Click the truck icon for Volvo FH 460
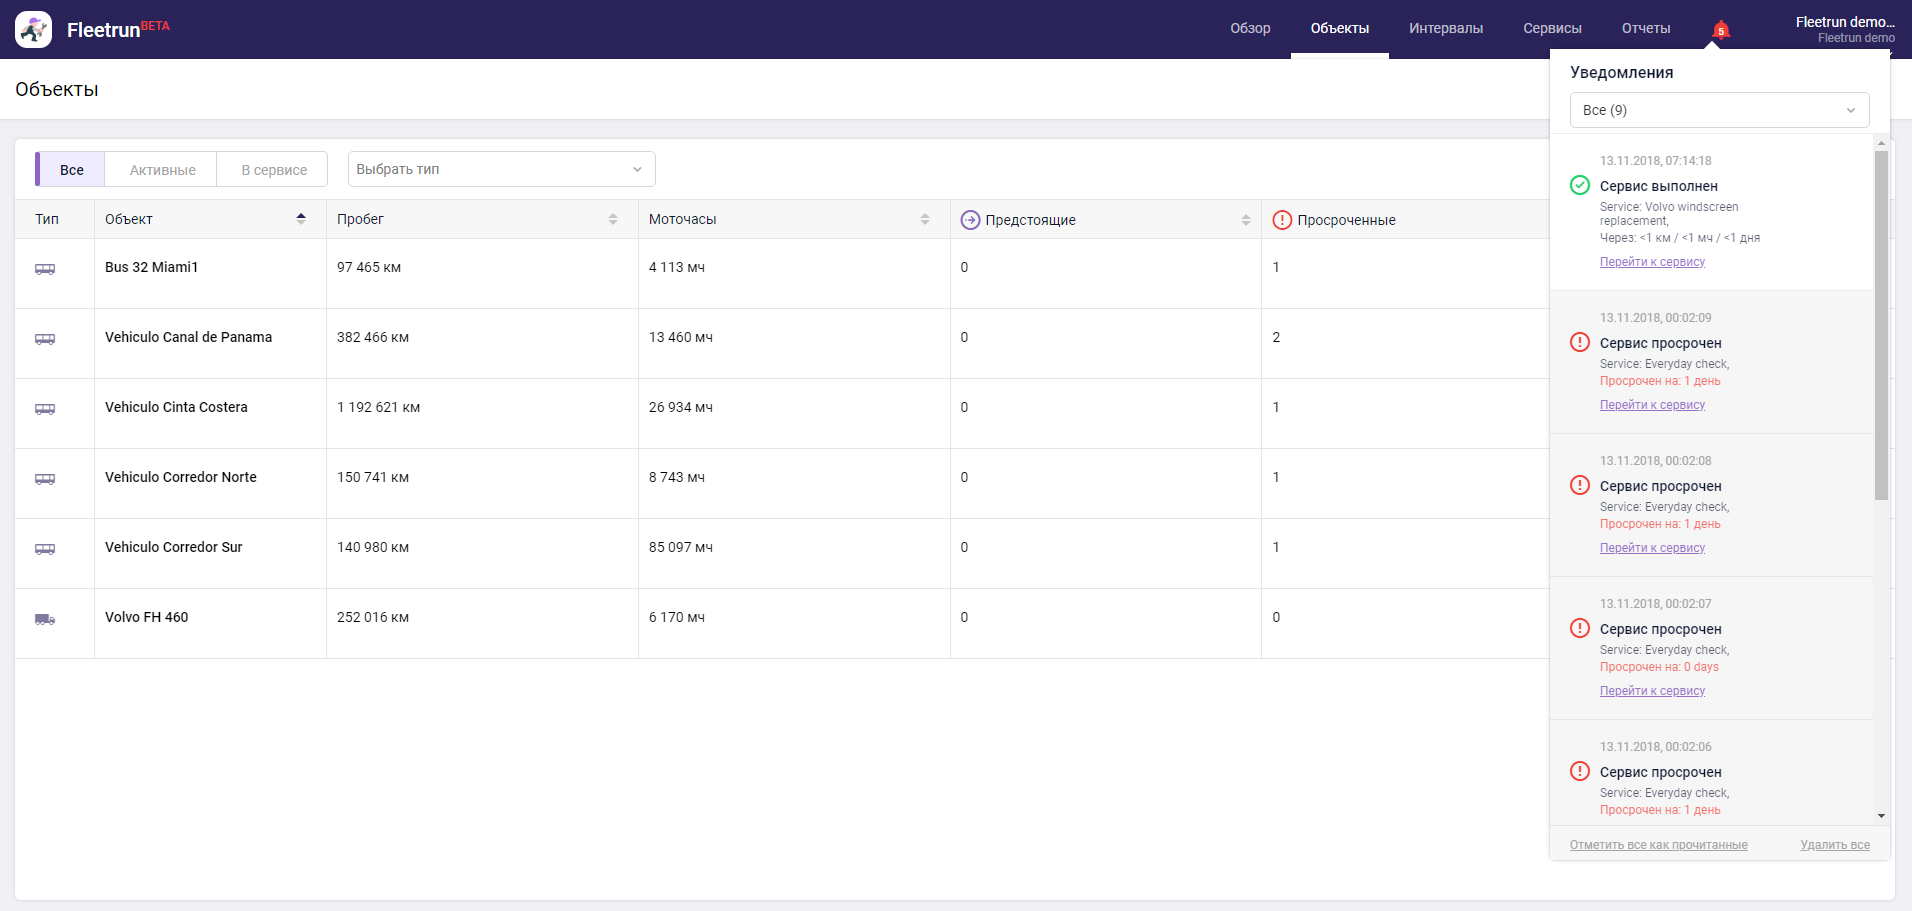The height and width of the screenshot is (911, 1912). click(x=45, y=619)
